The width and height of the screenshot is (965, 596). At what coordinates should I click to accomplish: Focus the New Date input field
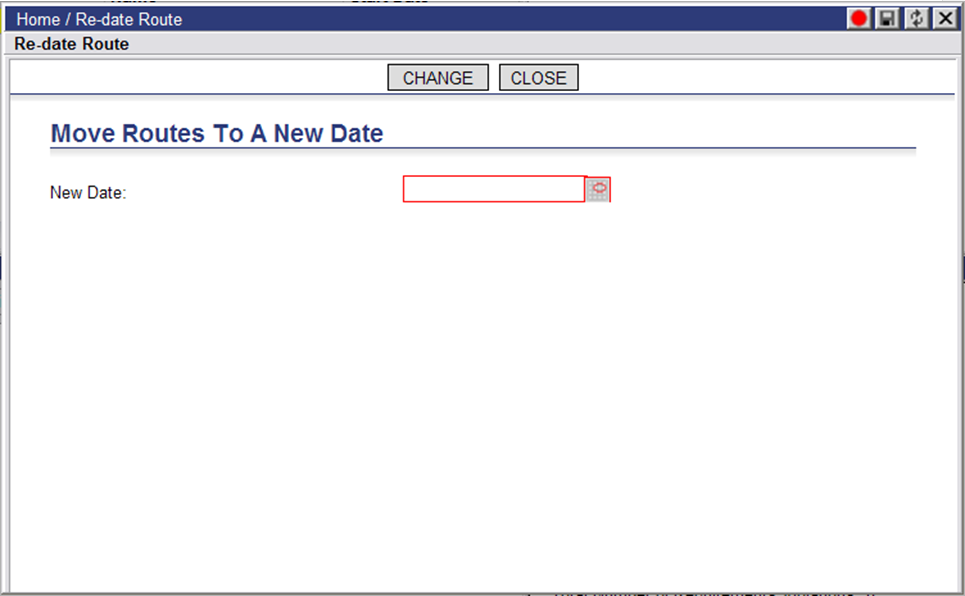[x=494, y=189]
